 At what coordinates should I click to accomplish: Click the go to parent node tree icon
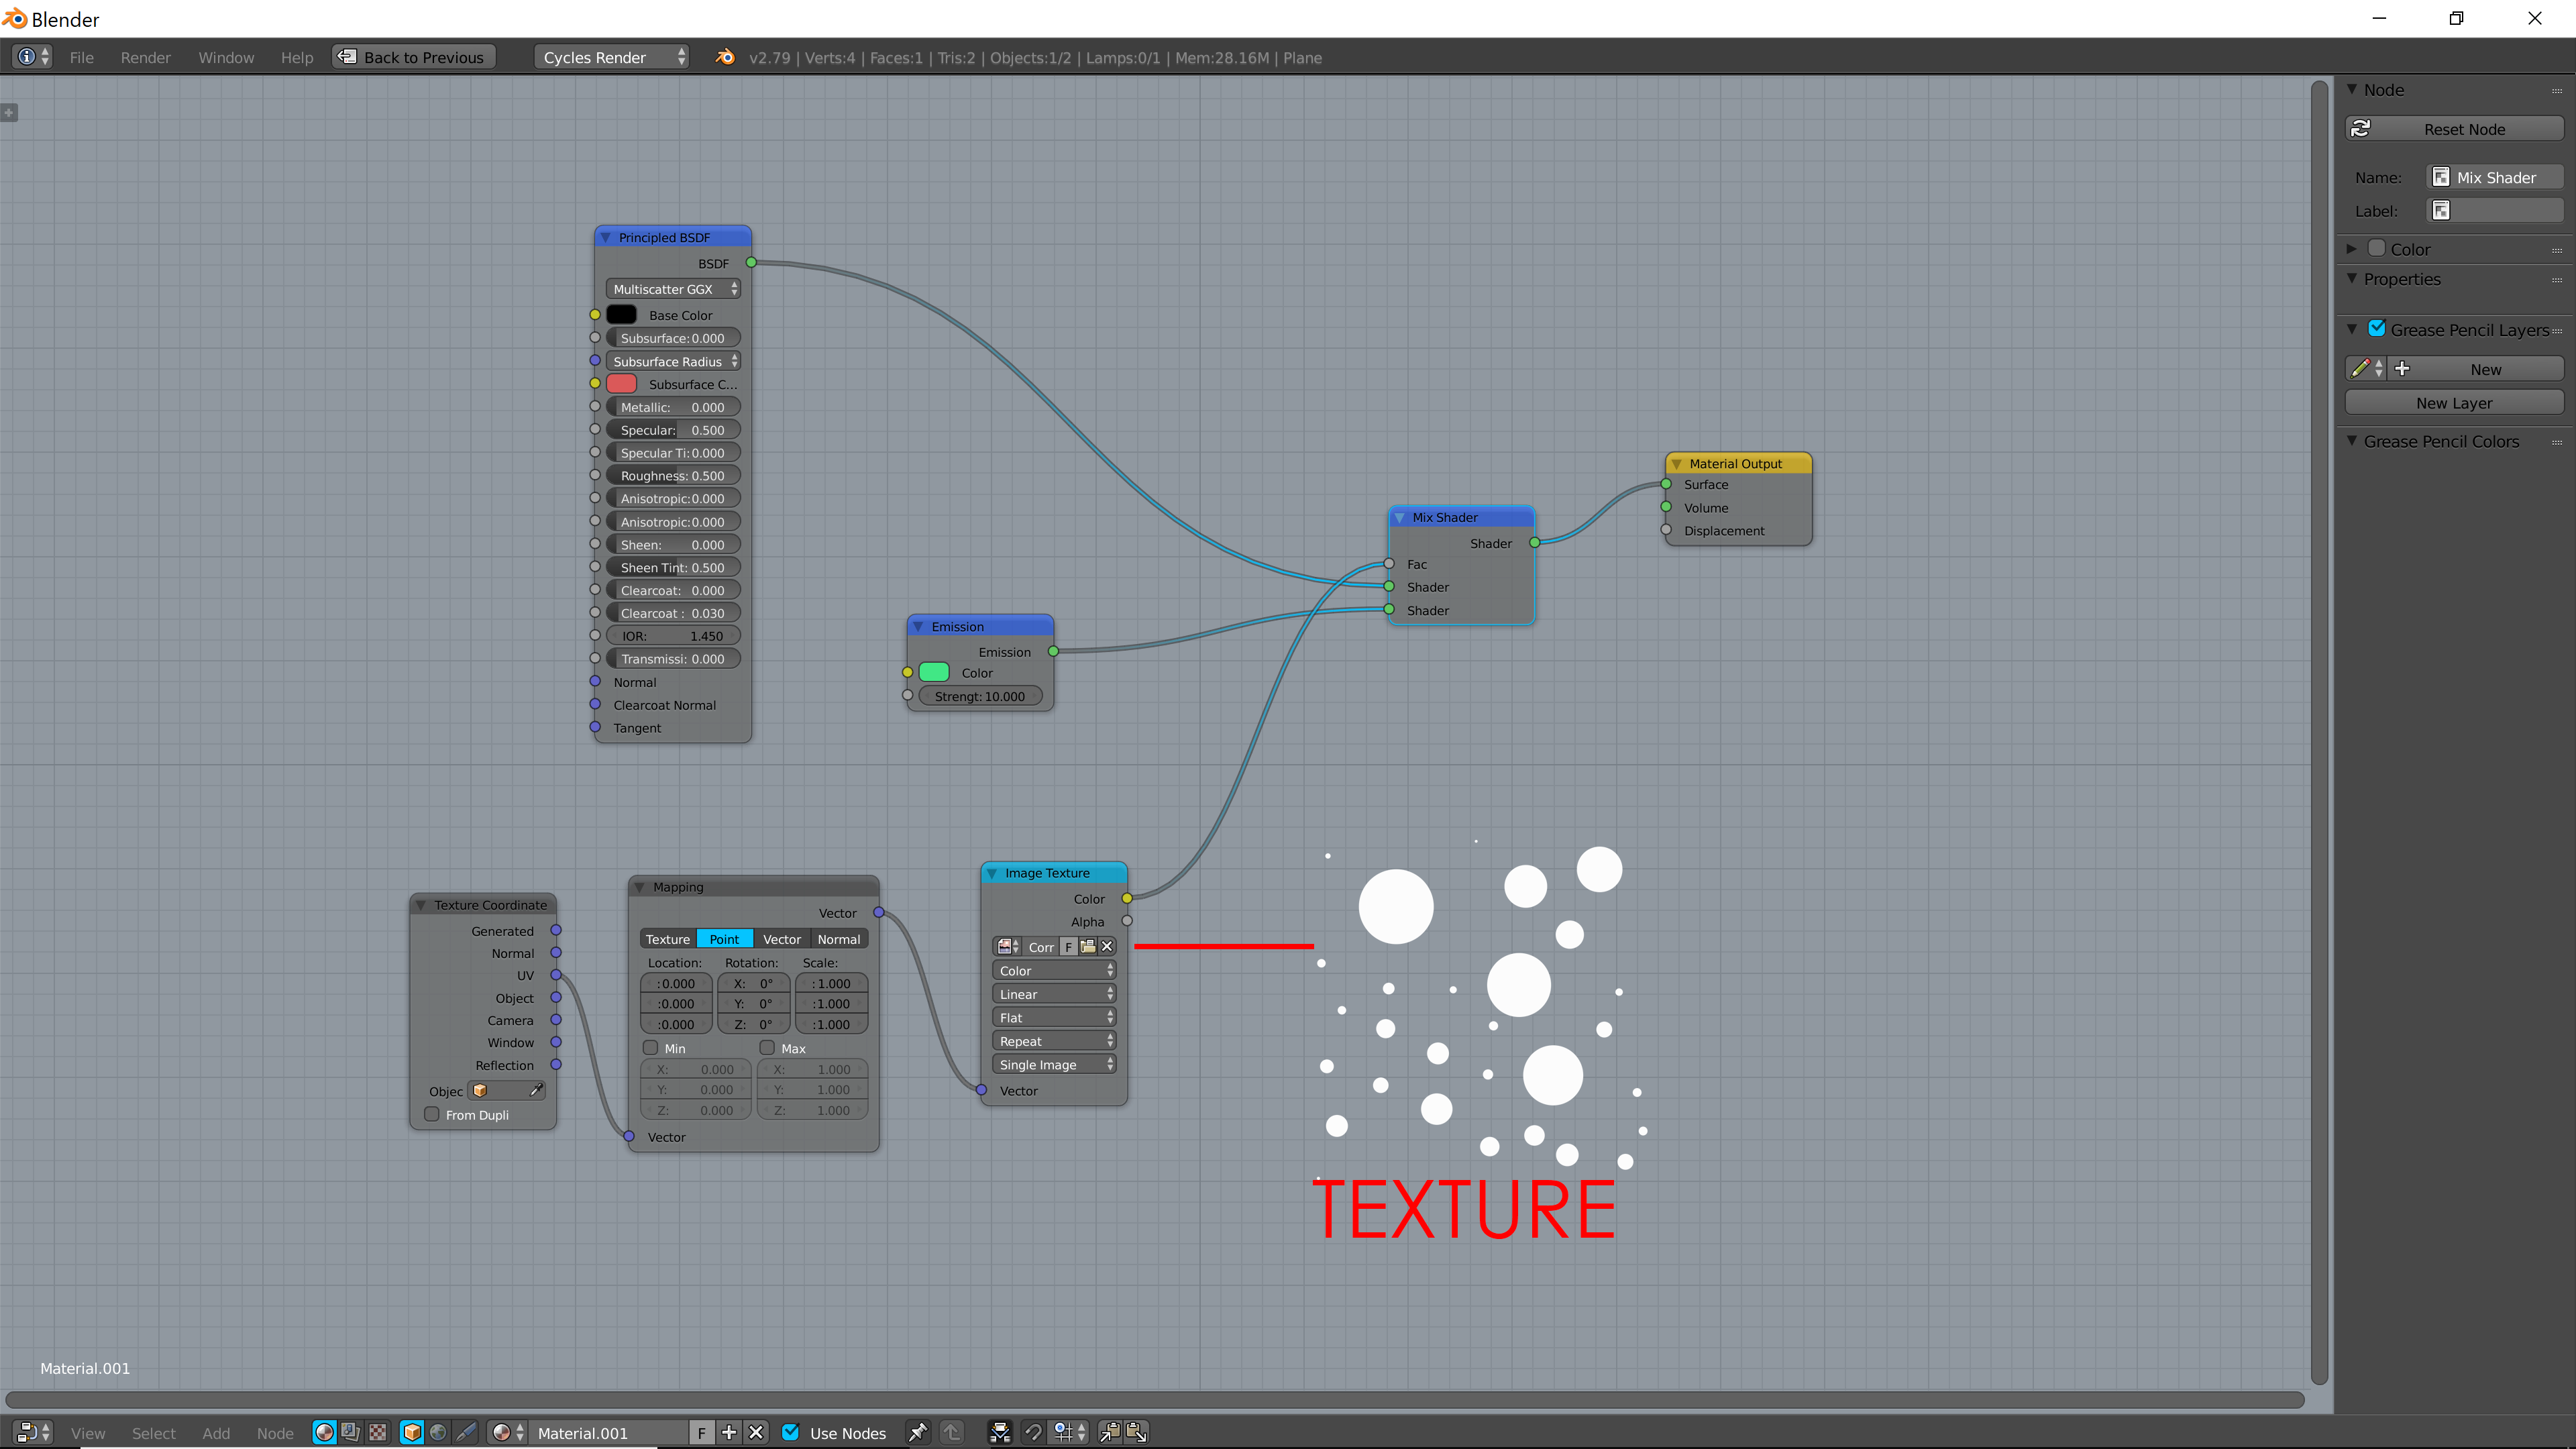(951, 1432)
